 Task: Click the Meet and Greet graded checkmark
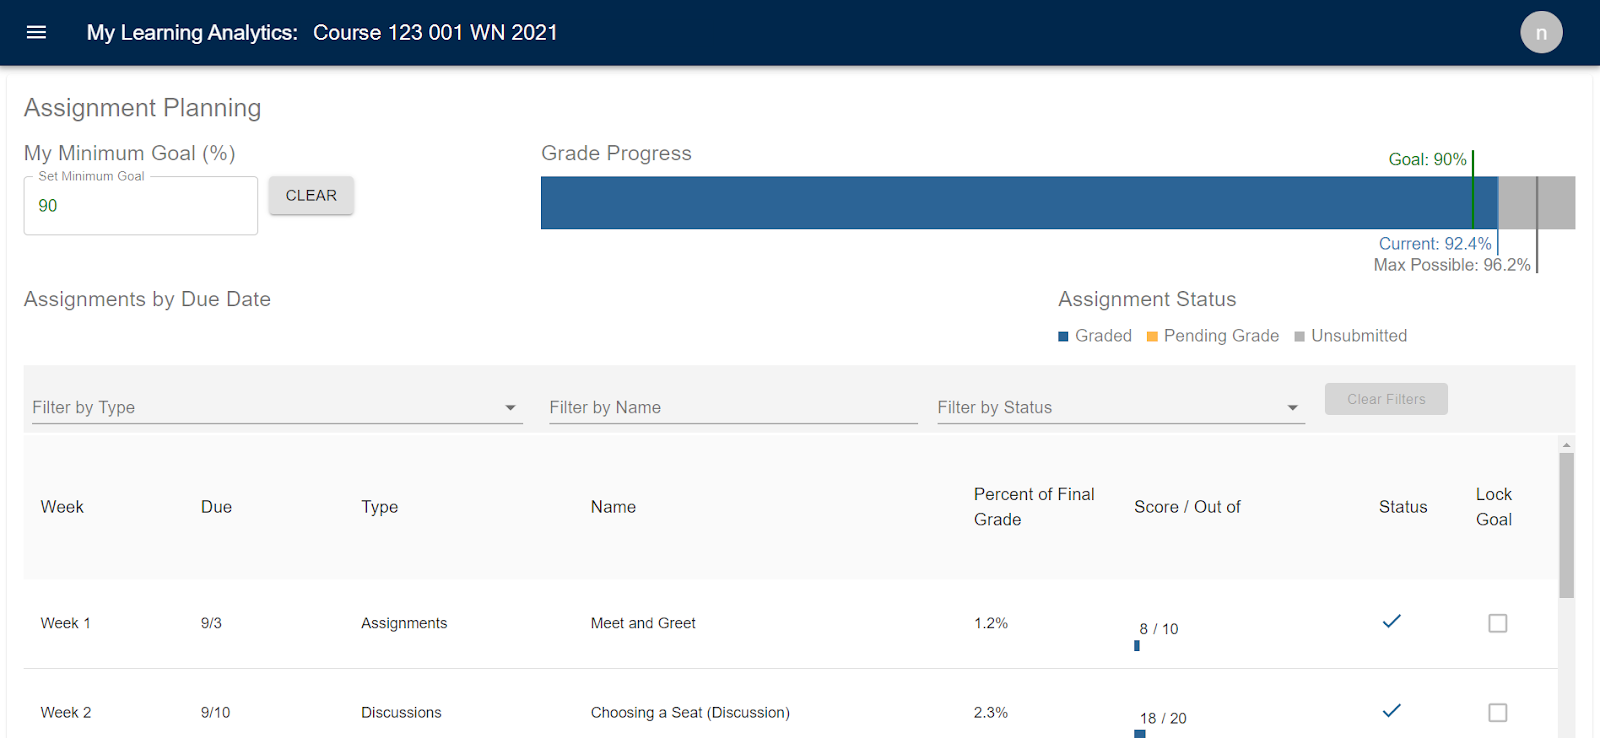pyautogui.click(x=1391, y=621)
